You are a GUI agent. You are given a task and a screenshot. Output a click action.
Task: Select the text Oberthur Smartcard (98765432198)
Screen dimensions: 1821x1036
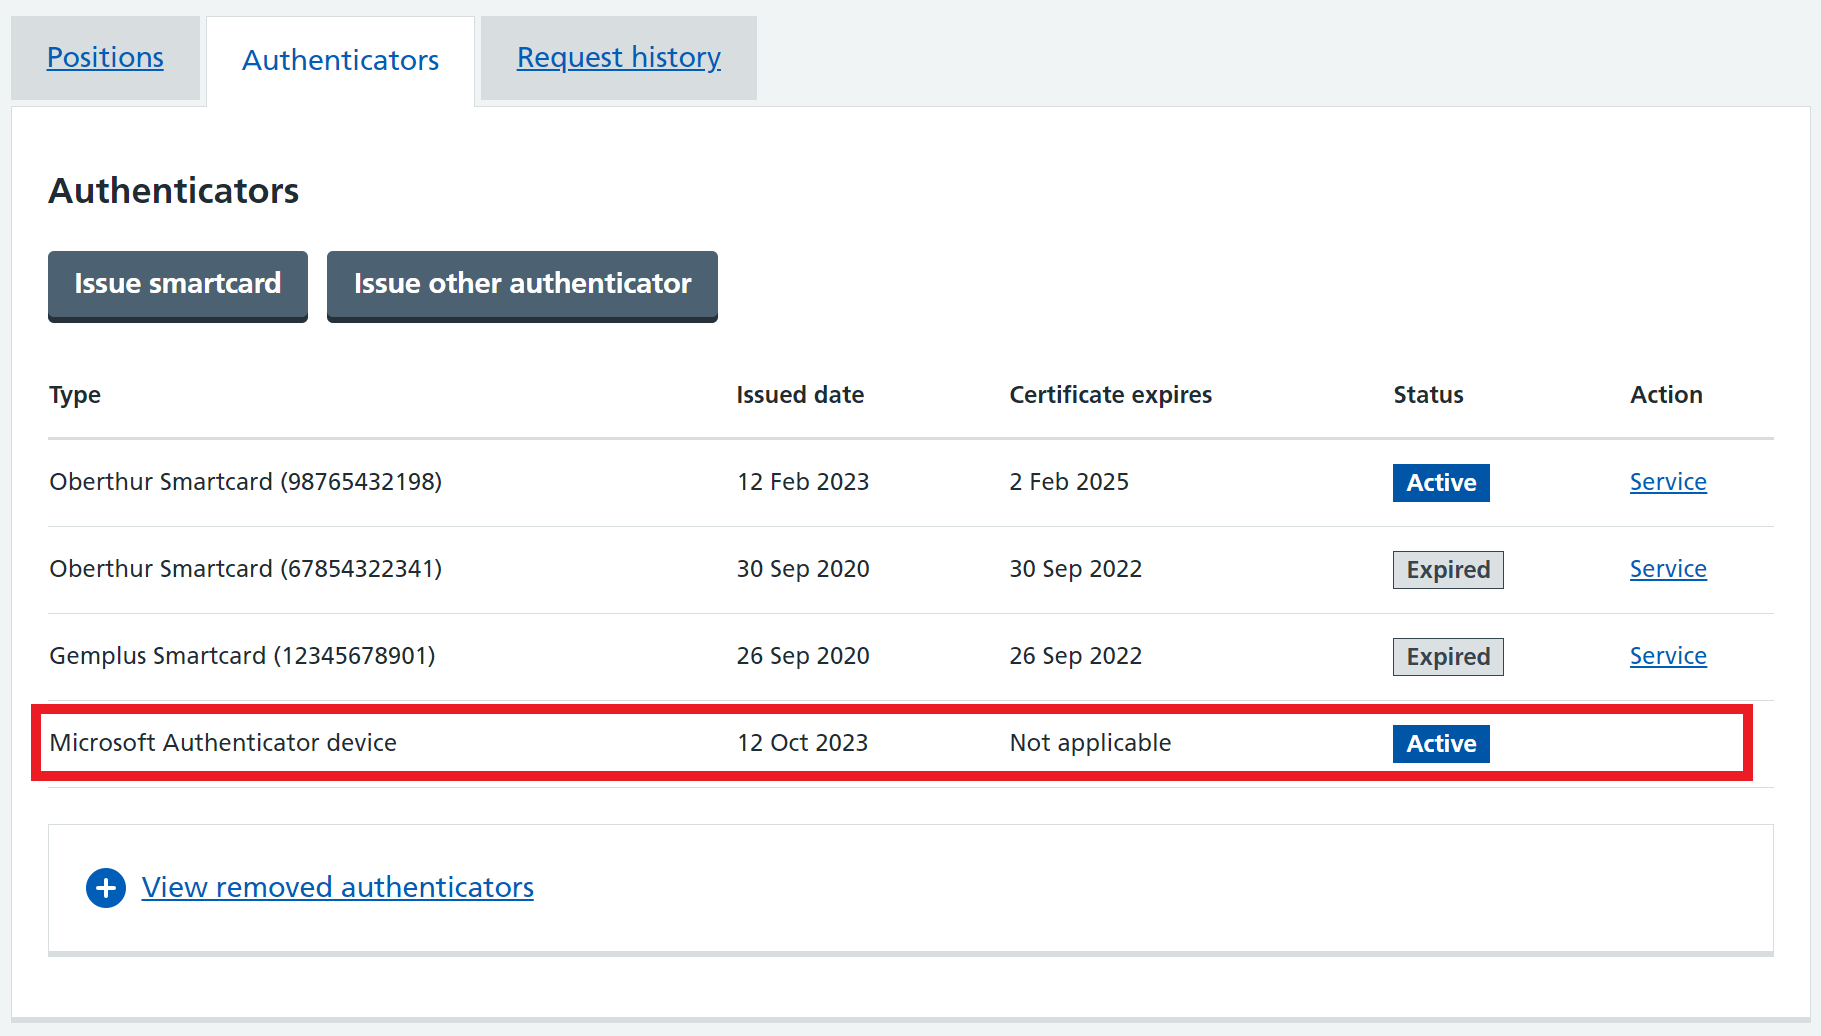tap(246, 482)
